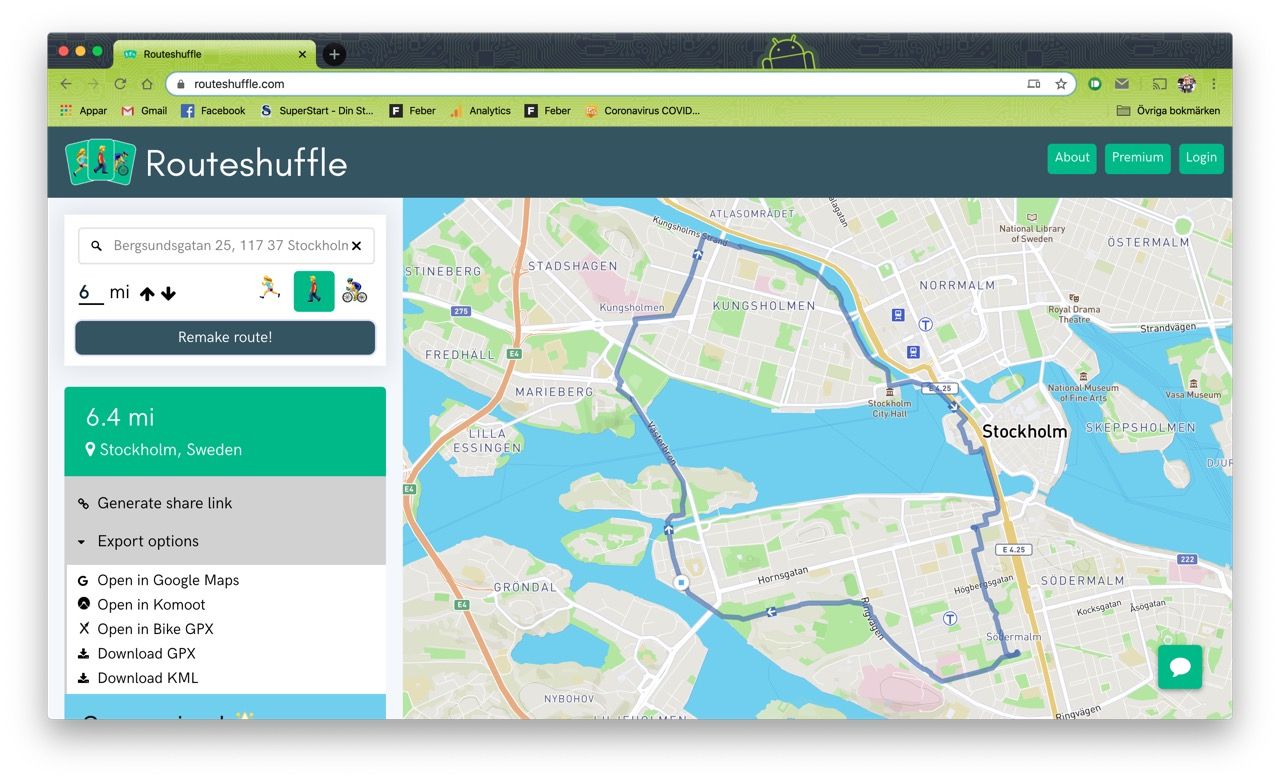This screenshot has width=1280, height=782.
Task: Select the running activity icon
Action: pyautogui.click(x=270, y=290)
